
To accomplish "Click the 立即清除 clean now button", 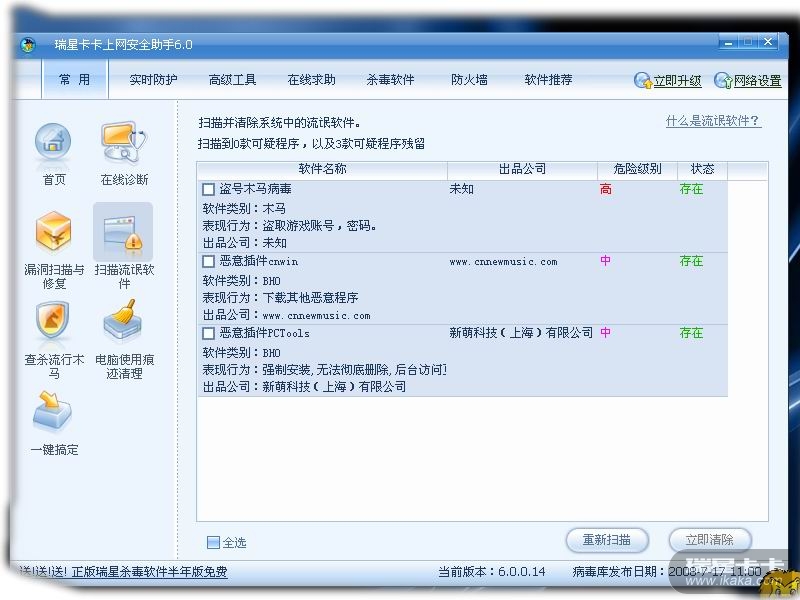I will coord(710,540).
